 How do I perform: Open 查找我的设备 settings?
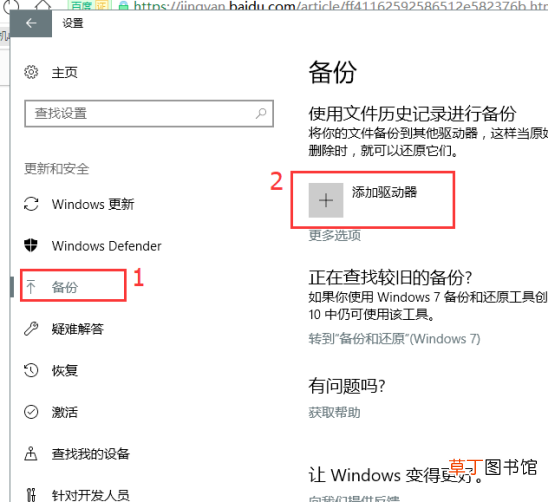[91, 454]
